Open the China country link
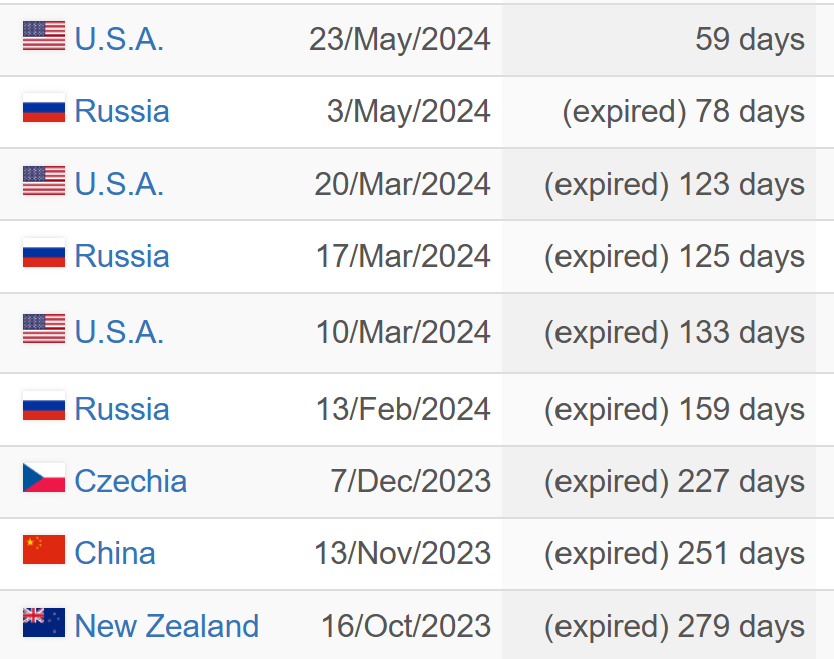Viewport: 834px width, 659px height. pyautogui.click(x=115, y=553)
